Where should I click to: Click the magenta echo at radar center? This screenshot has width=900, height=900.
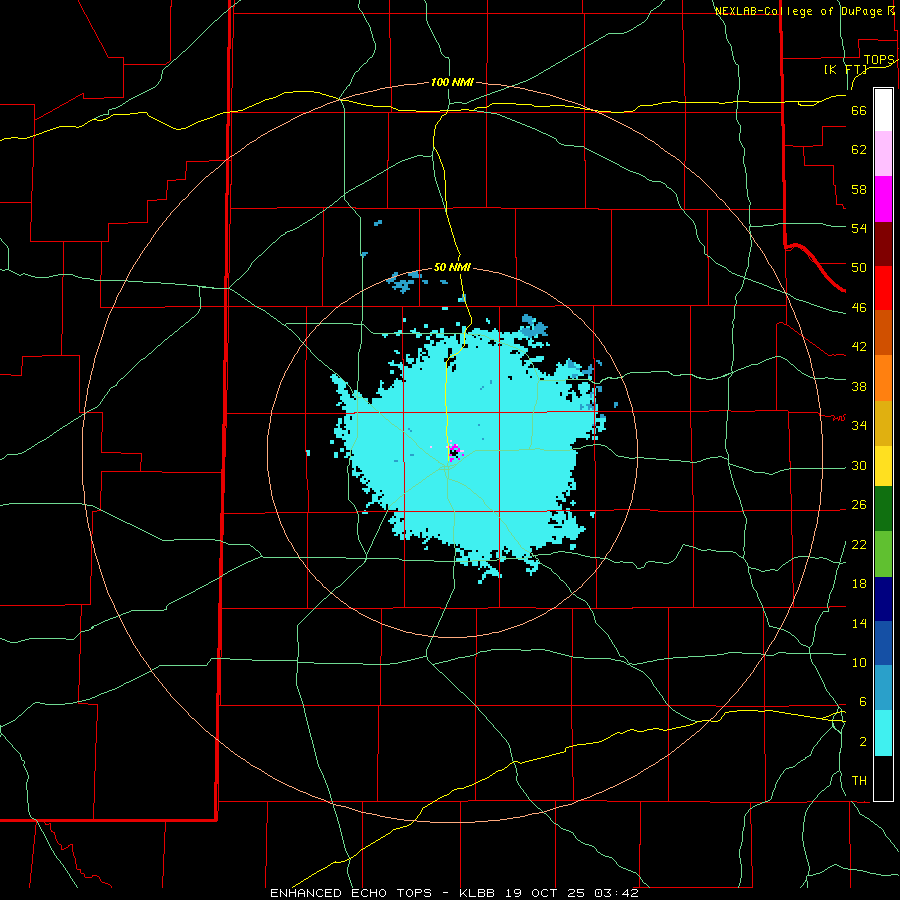pos(455,452)
